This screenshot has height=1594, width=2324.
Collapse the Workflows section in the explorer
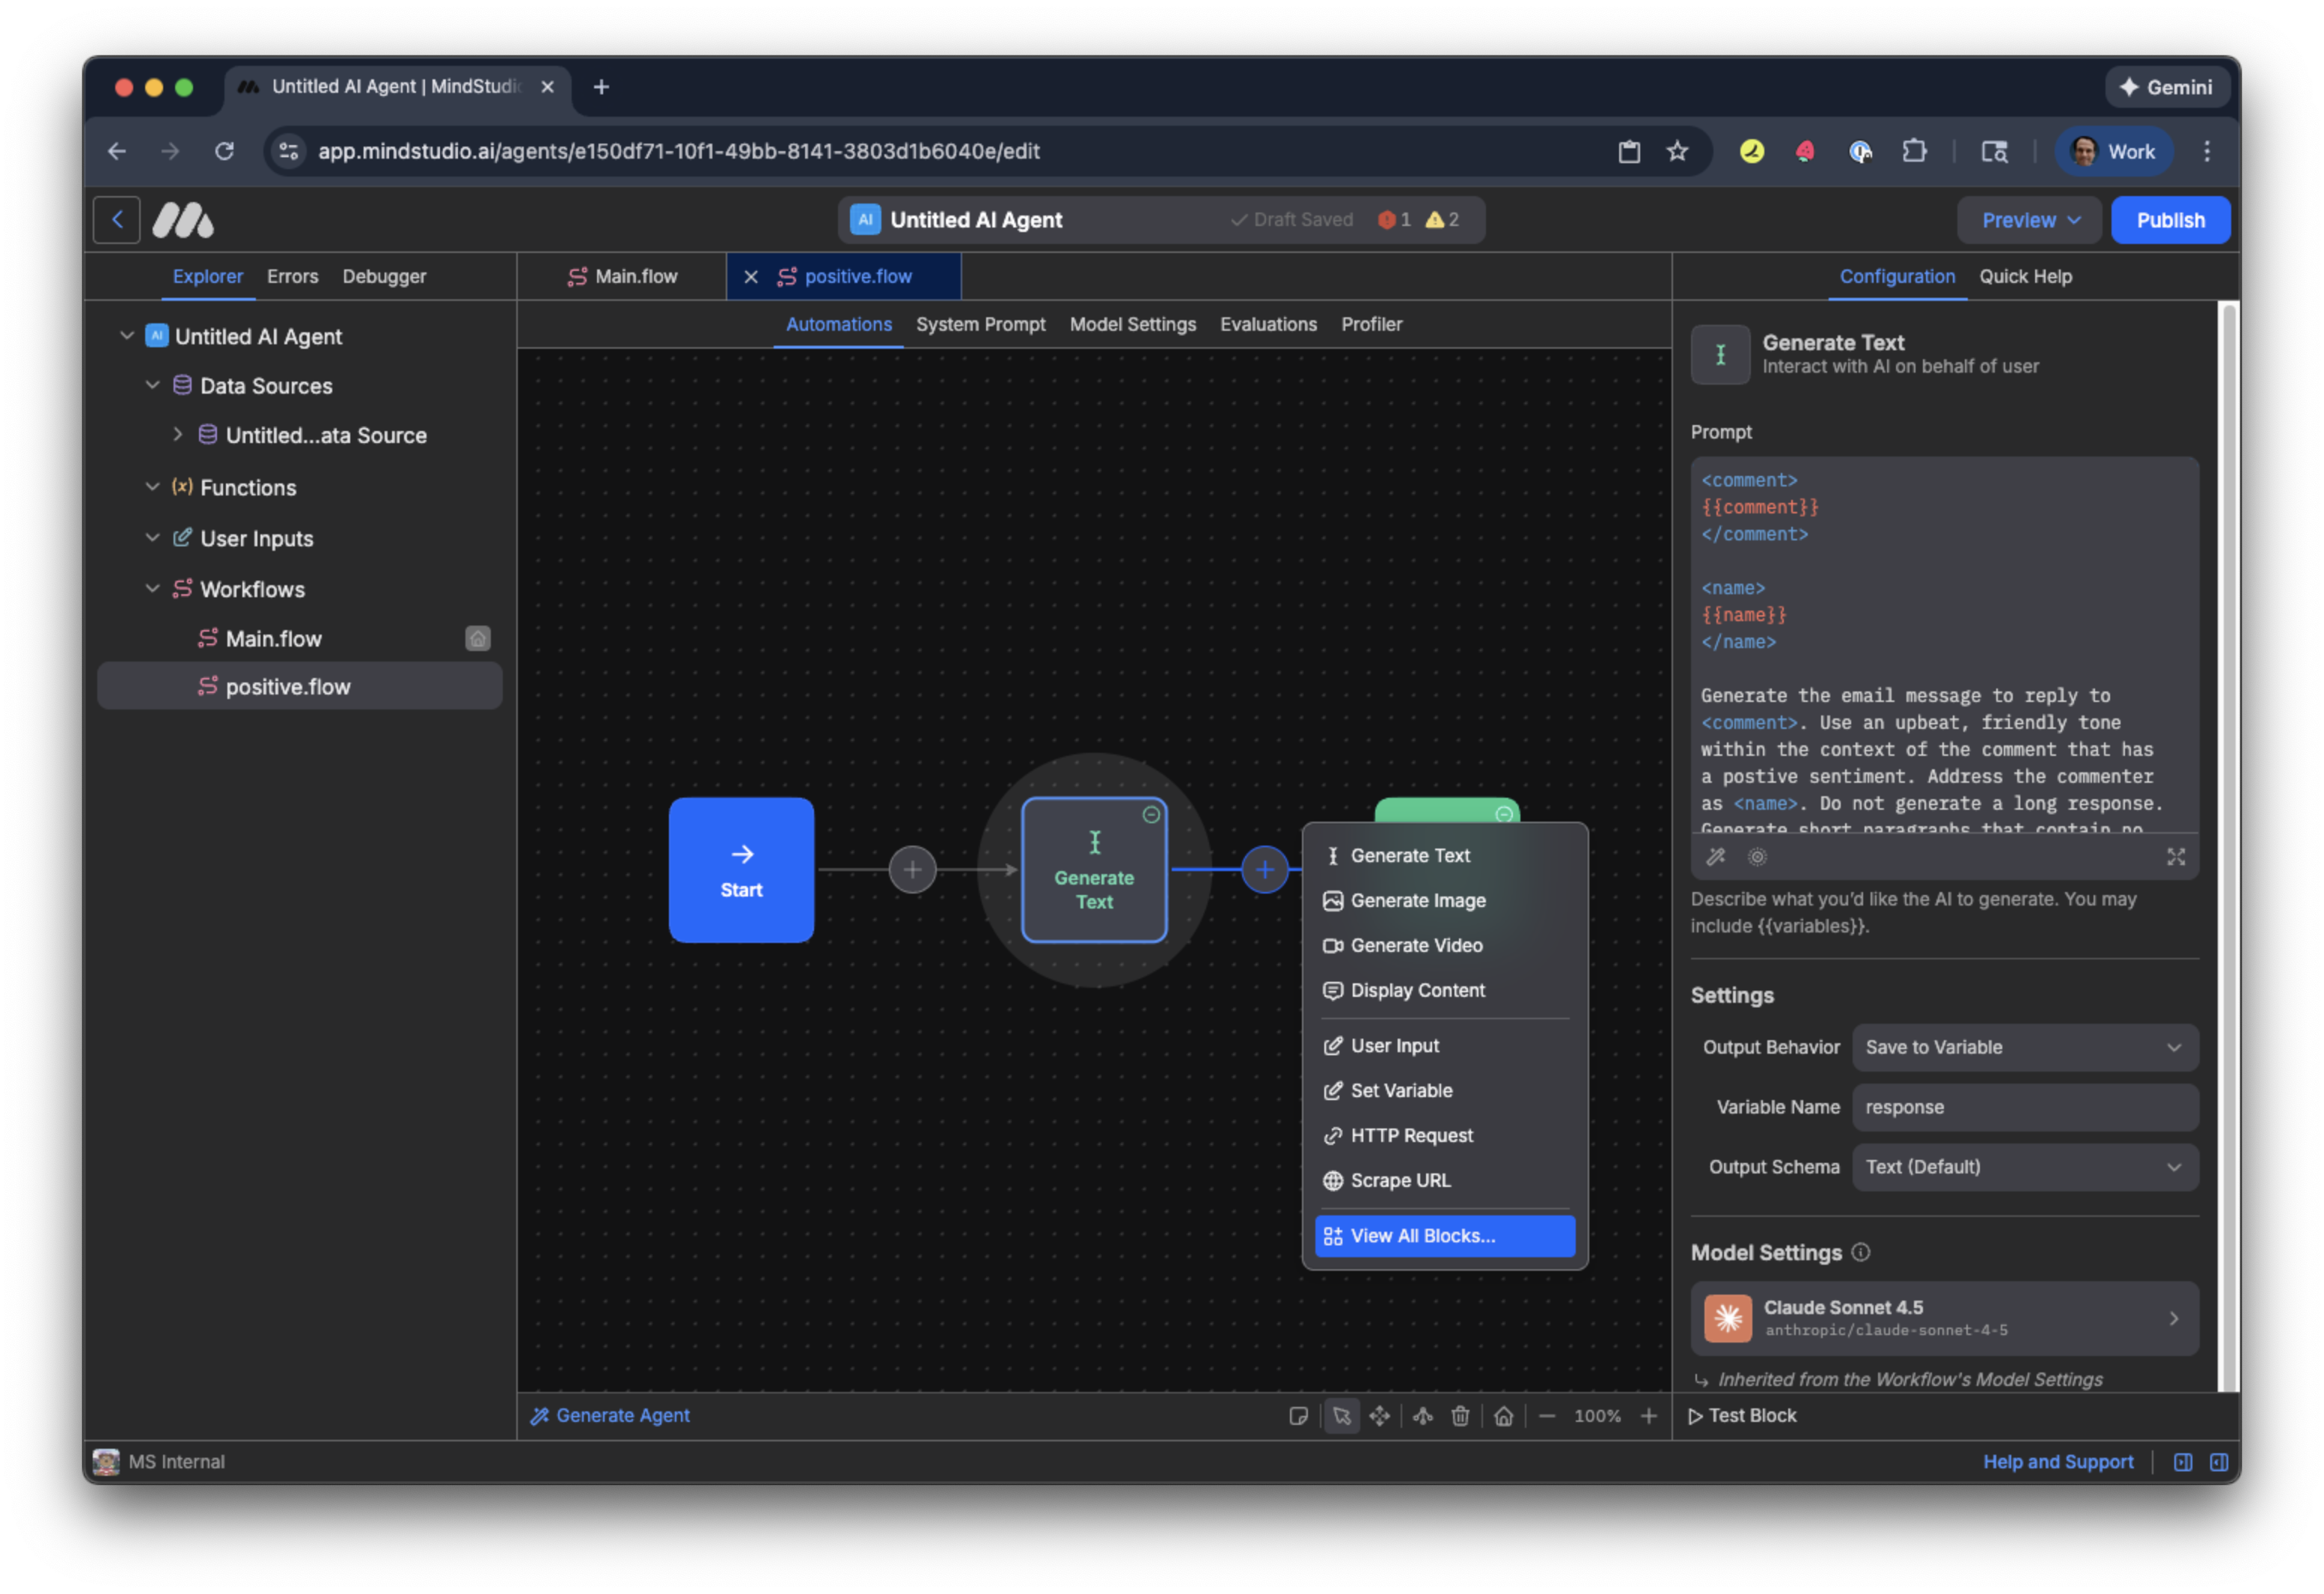pyautogui.click(x=152, y=589)
